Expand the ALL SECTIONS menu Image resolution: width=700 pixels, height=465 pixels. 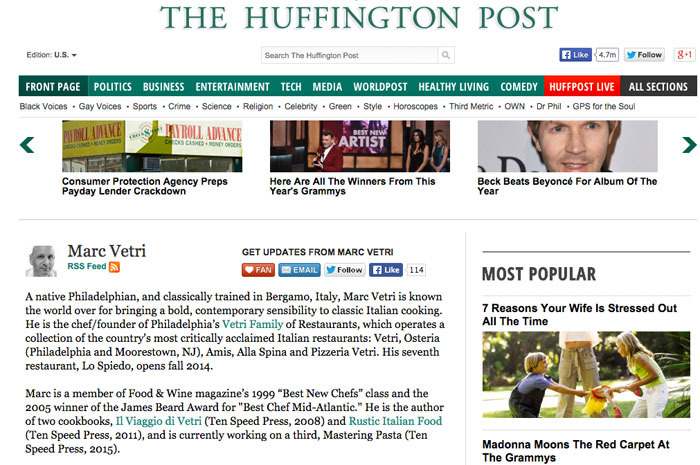pos(657,87)
